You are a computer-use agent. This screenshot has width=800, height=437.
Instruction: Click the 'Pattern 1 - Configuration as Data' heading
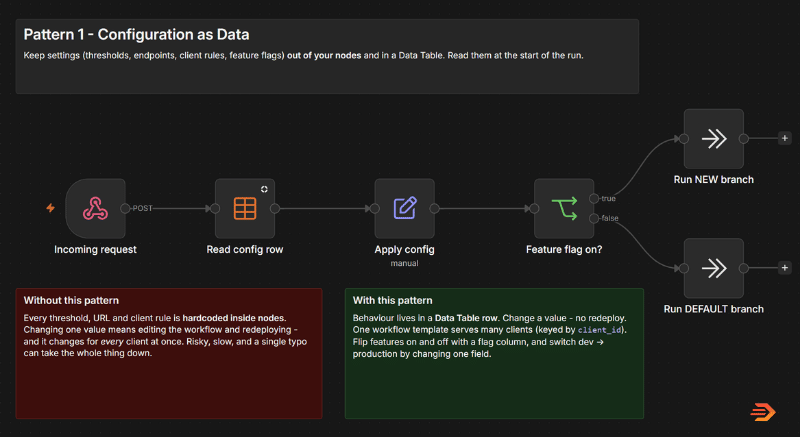tap(136, 35)
